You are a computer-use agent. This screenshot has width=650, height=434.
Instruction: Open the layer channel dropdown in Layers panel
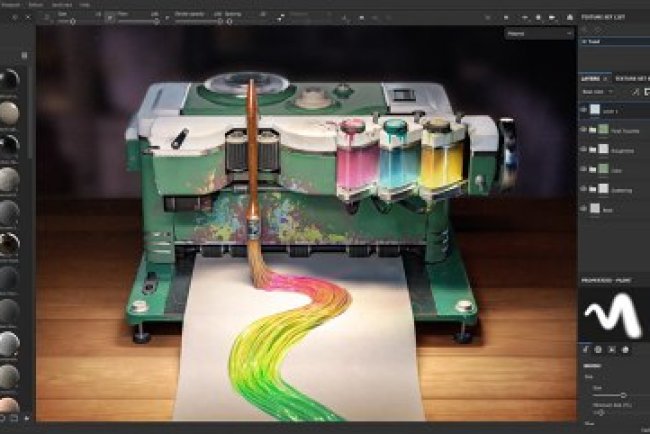click(597, 92)
